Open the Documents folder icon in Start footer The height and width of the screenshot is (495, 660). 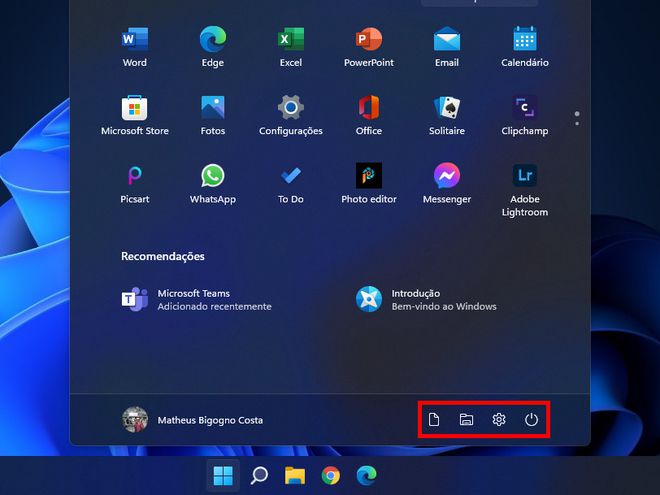(x=434, y=420)
